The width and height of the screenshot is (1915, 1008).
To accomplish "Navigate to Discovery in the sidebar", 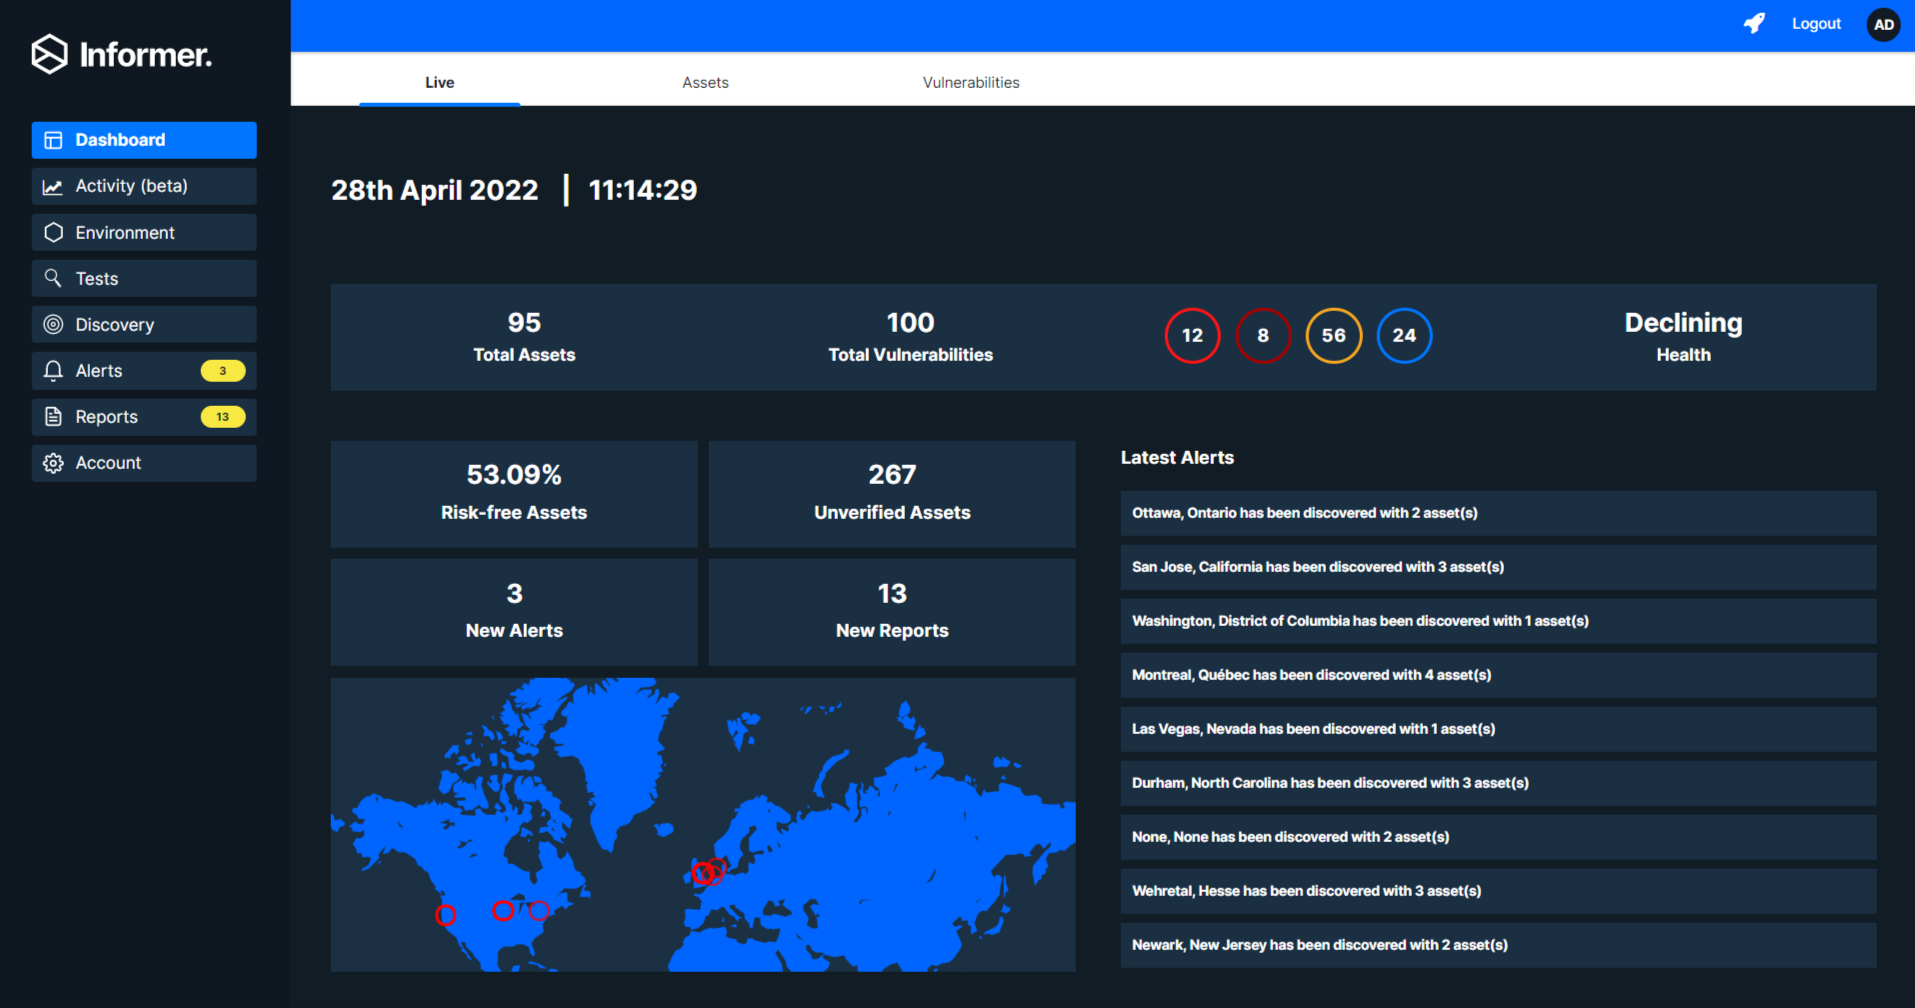I will 144,325.
